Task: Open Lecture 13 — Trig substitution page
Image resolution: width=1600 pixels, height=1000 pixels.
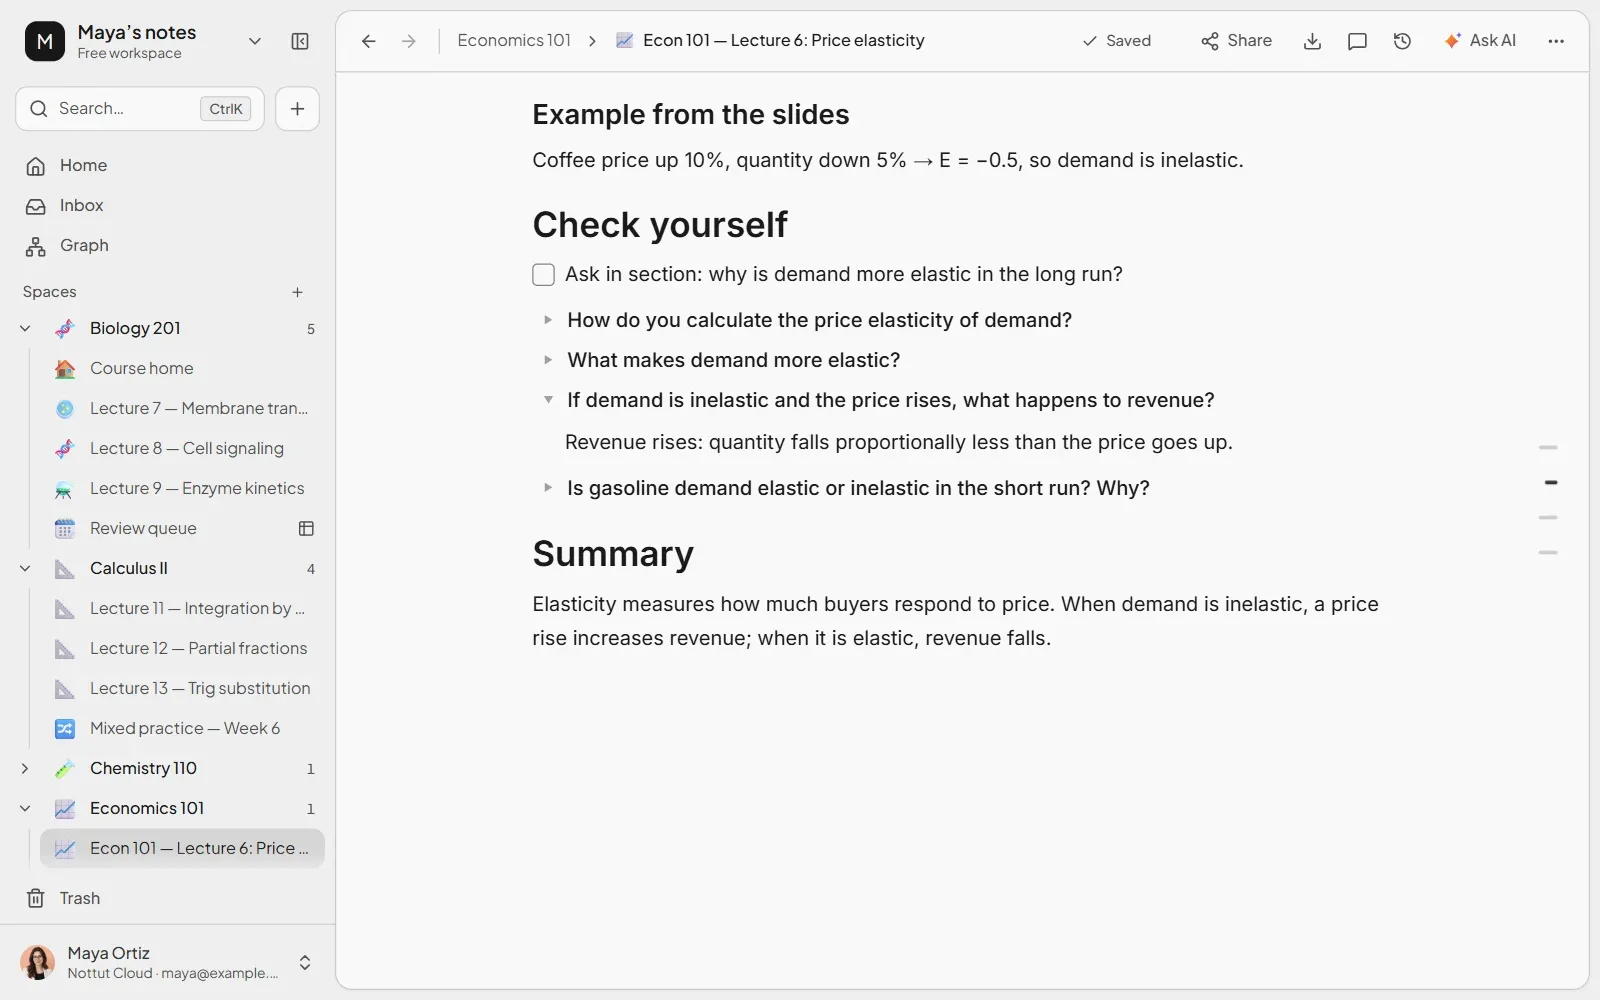Action: 182,688
